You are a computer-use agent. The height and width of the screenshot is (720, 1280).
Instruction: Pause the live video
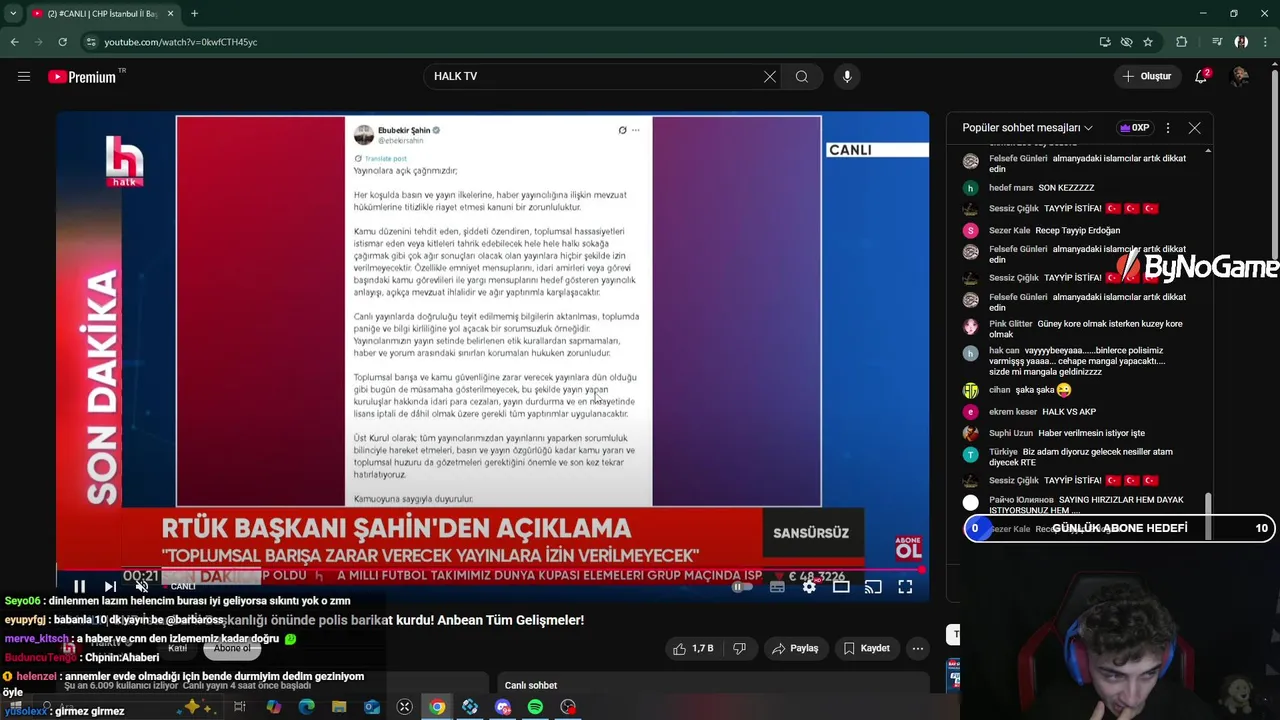coord(80,587)
